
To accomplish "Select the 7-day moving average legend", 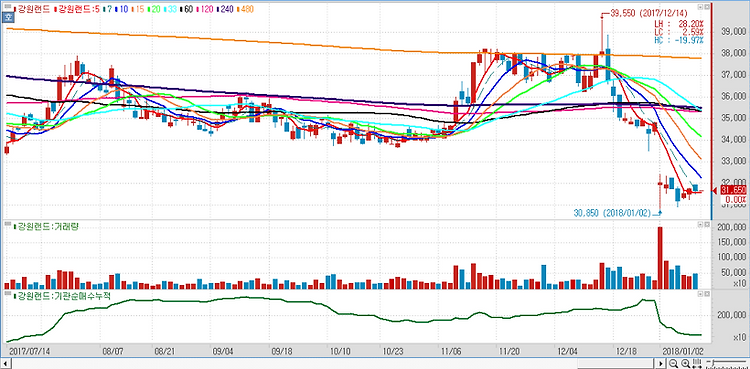I will [x=108, y=9].
